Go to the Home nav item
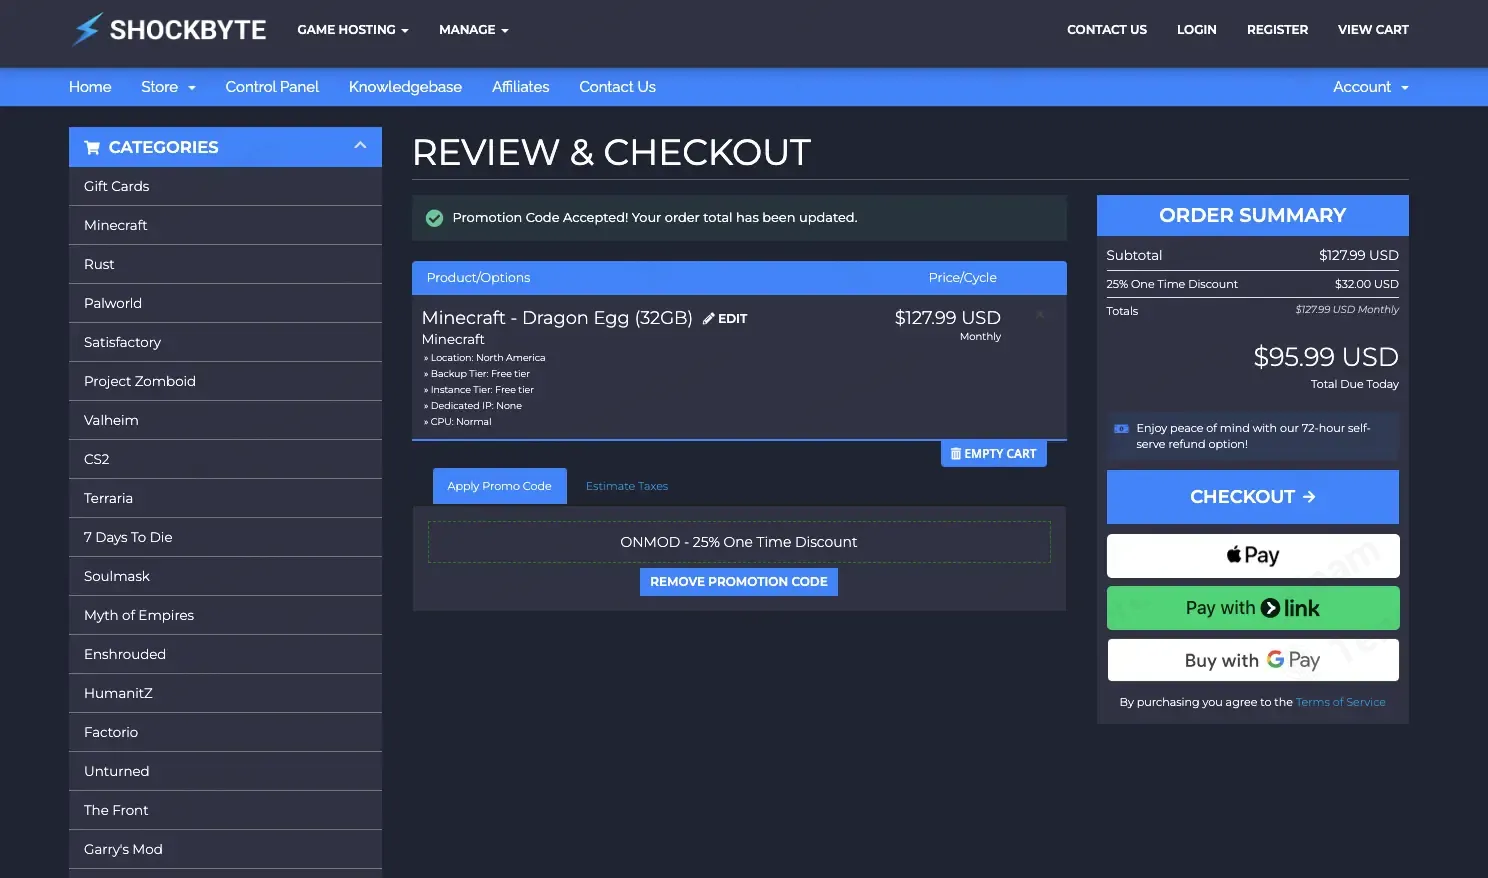The height and width of the screenshot is (878, 1488). tap(90, 87)
